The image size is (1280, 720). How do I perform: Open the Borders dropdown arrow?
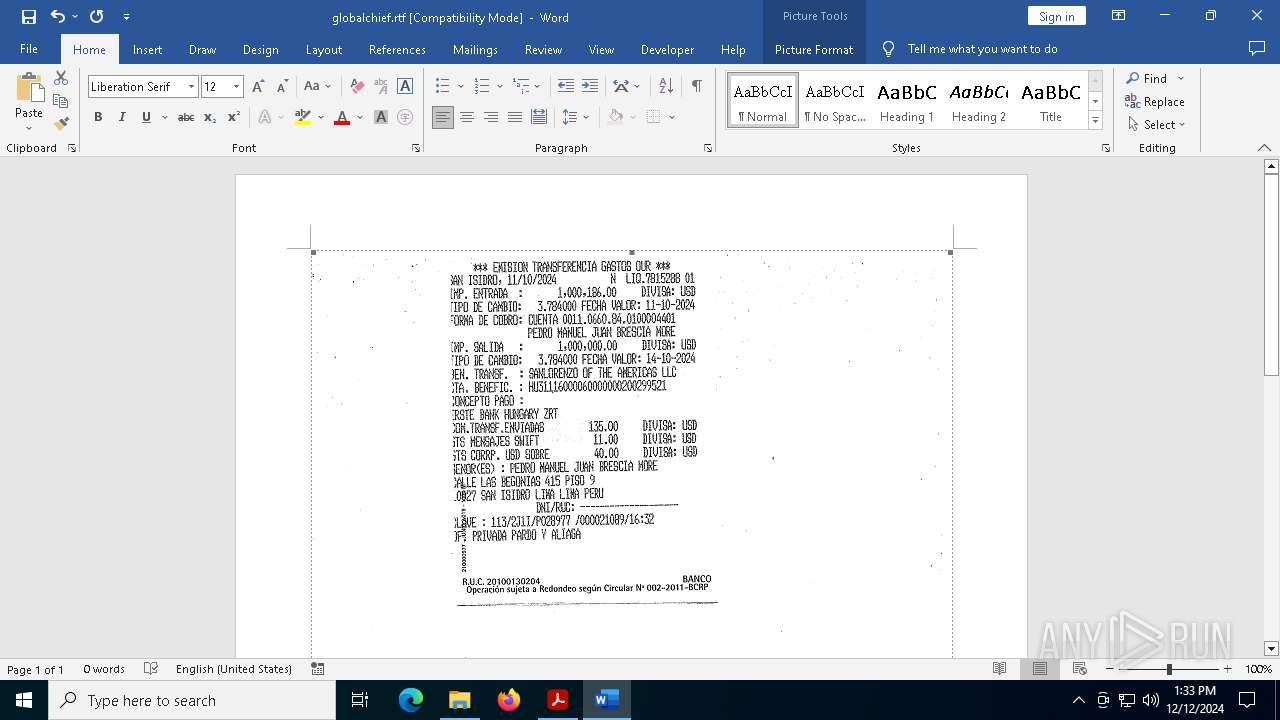pos(672,117)
